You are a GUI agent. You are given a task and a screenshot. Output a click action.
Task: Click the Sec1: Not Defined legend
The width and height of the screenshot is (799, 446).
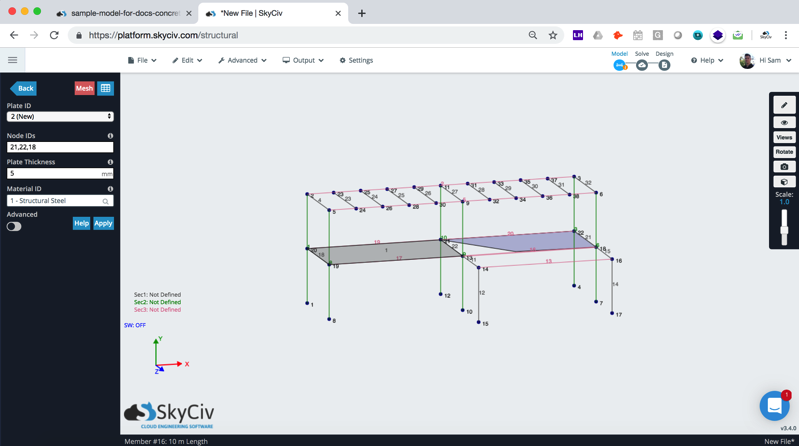(x=157, y=295)
